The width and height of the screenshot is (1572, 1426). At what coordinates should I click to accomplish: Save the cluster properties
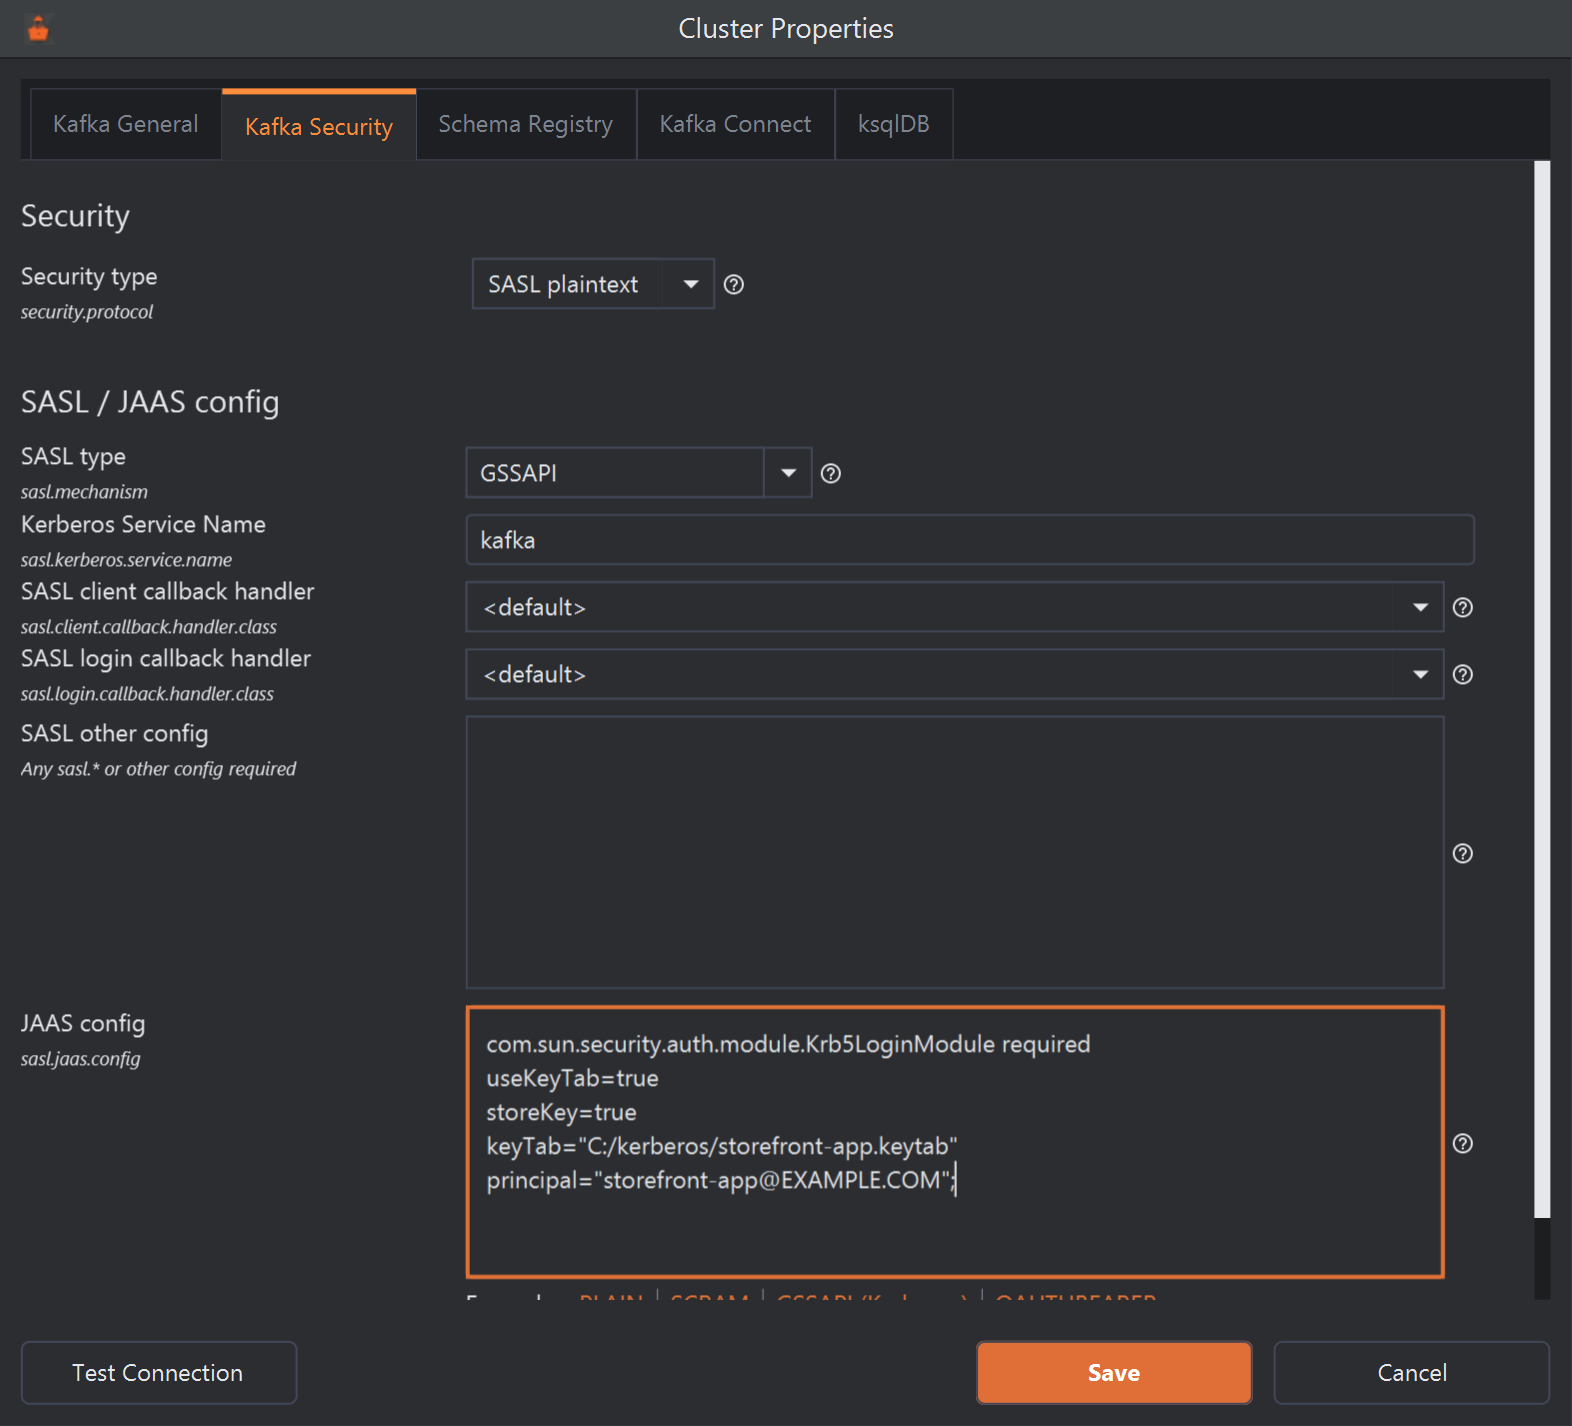(1114, 1373)
